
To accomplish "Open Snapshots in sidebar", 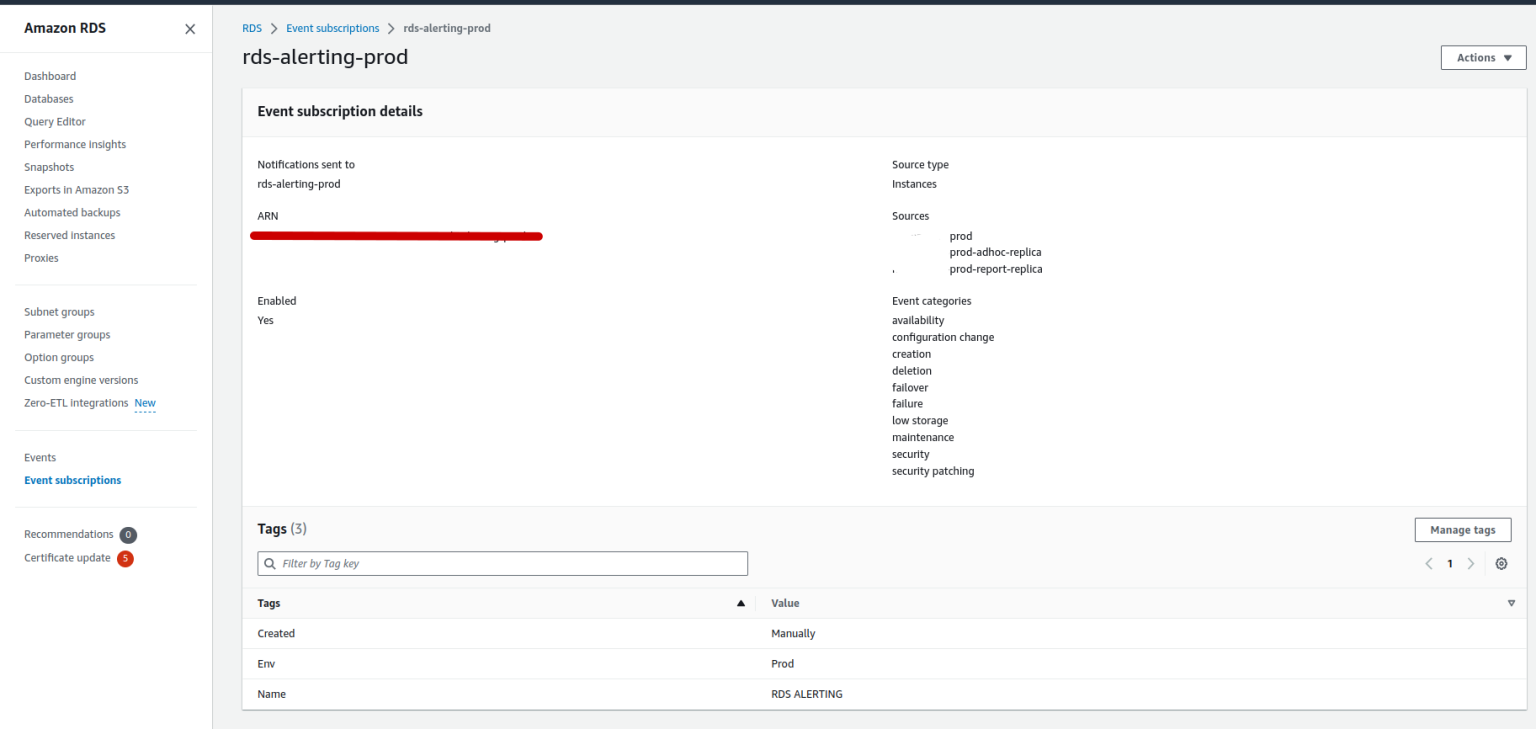I will tap(49, 167).
